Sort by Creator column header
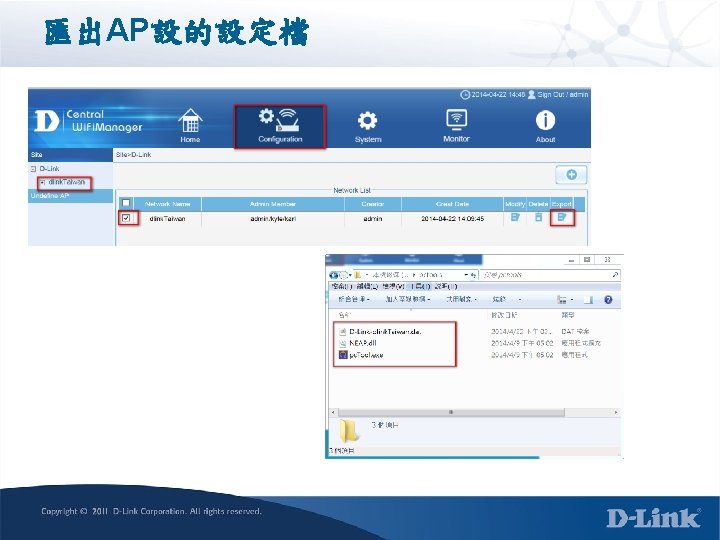The image size is (720, 540). click(x=372, y=204)
